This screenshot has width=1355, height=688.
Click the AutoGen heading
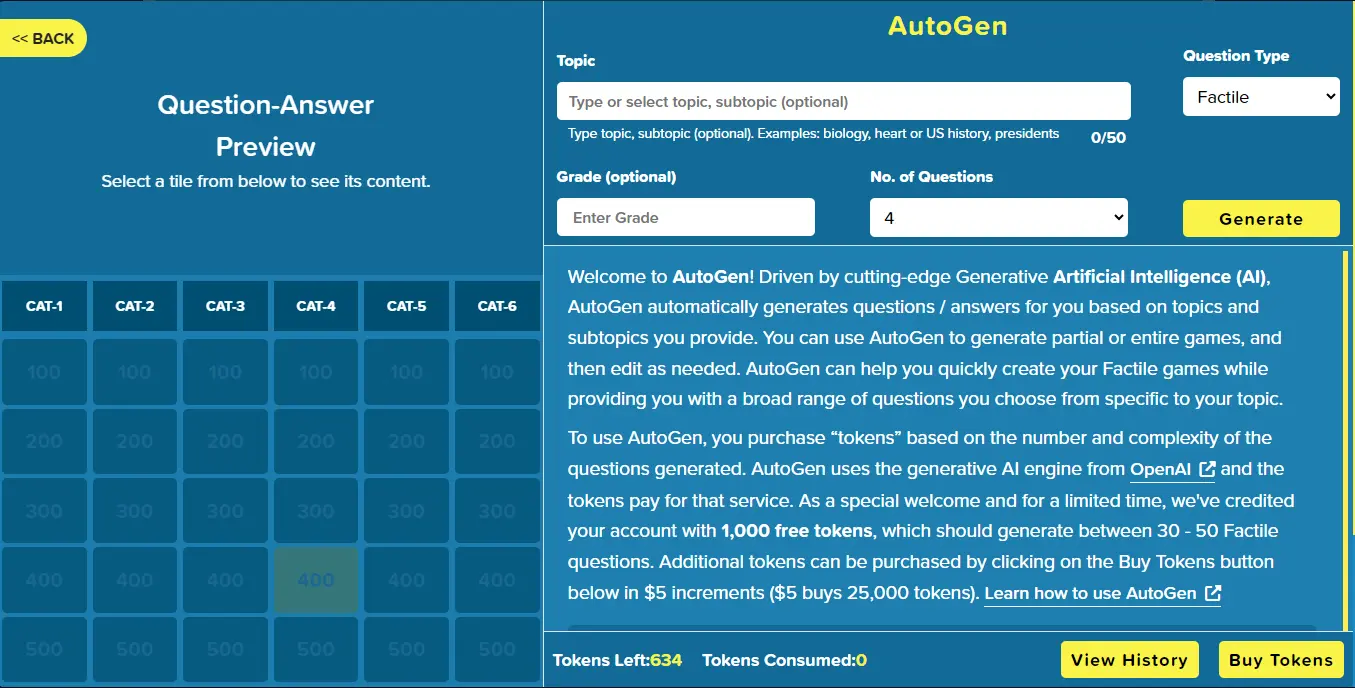pos(948,26)
